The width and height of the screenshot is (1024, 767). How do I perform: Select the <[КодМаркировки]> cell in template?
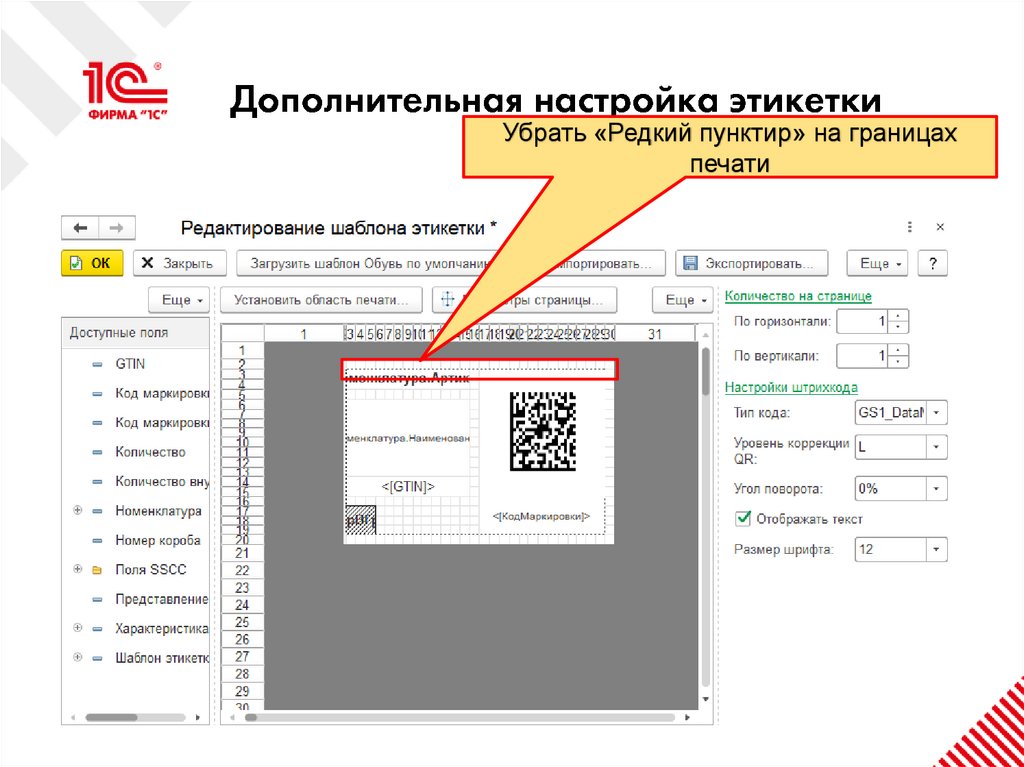click(541, 516)
